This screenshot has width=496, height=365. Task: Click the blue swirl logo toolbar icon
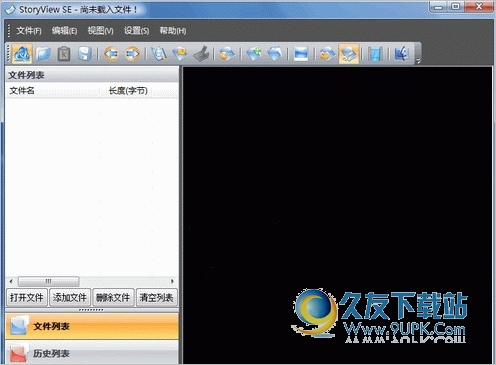[22, 53]
